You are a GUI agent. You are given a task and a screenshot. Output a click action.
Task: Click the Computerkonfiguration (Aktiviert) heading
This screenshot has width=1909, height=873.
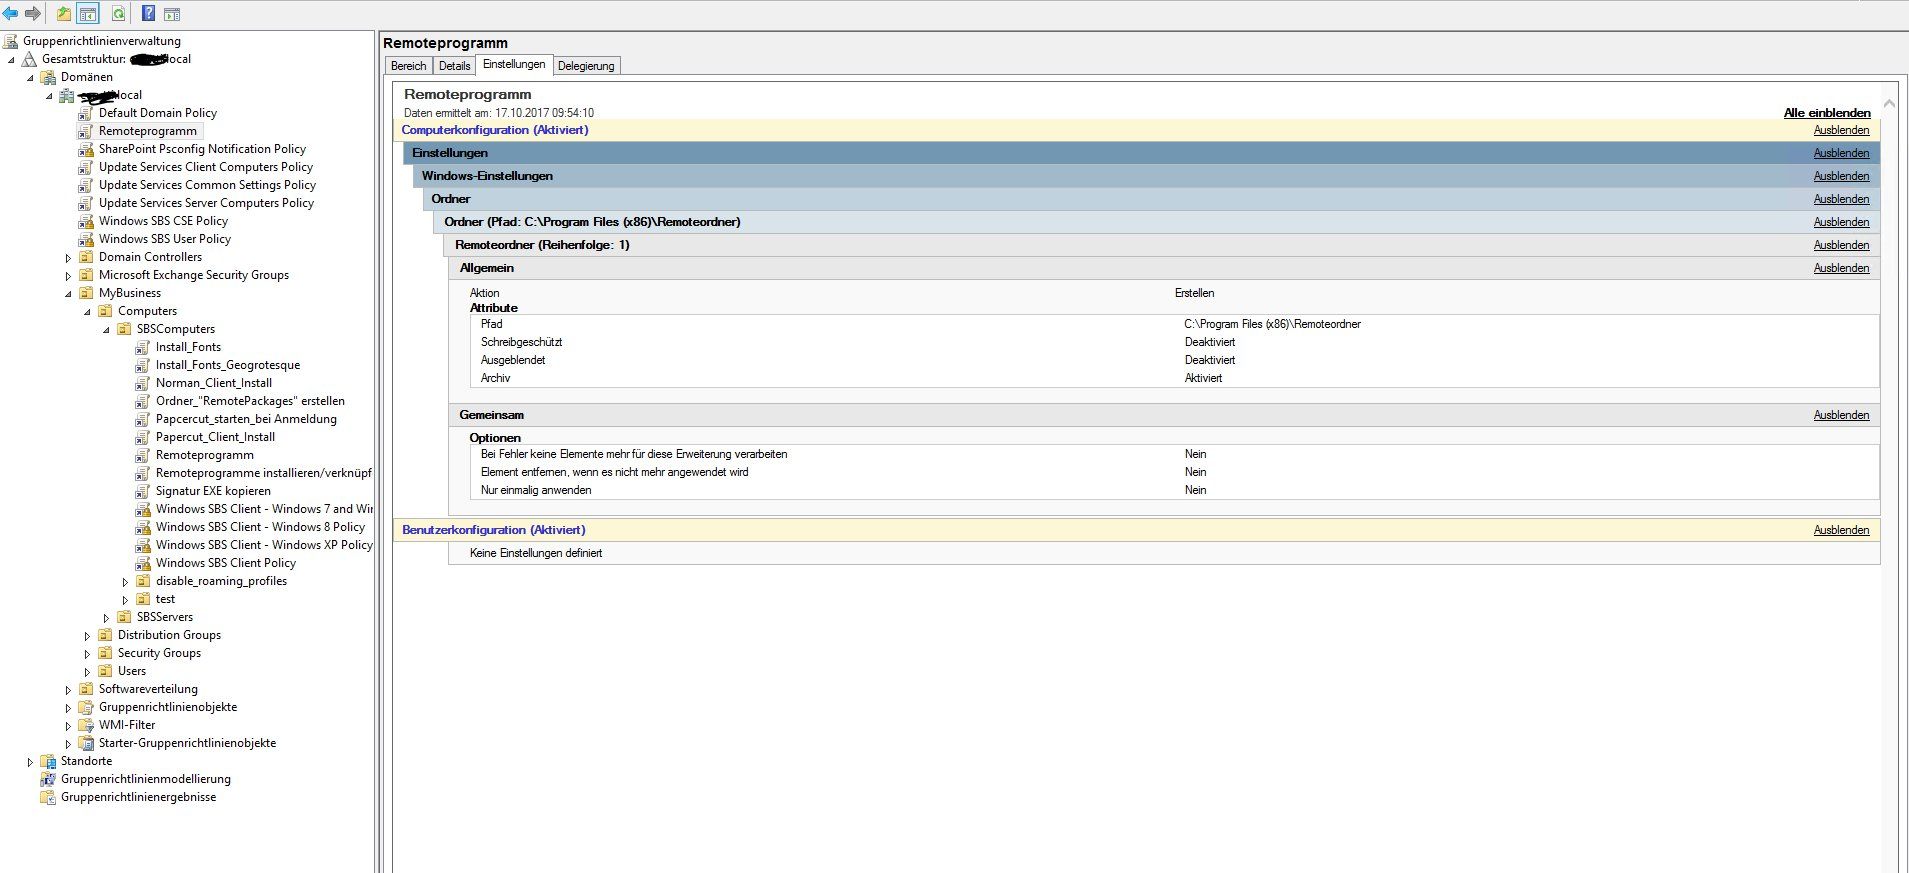tap(495, 130)
